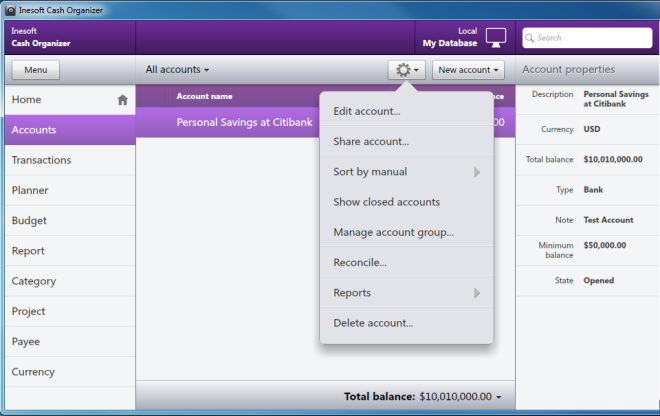Click the Account properties panel heading
This screenshot has height=416, width=660.
tap(569, 69)
